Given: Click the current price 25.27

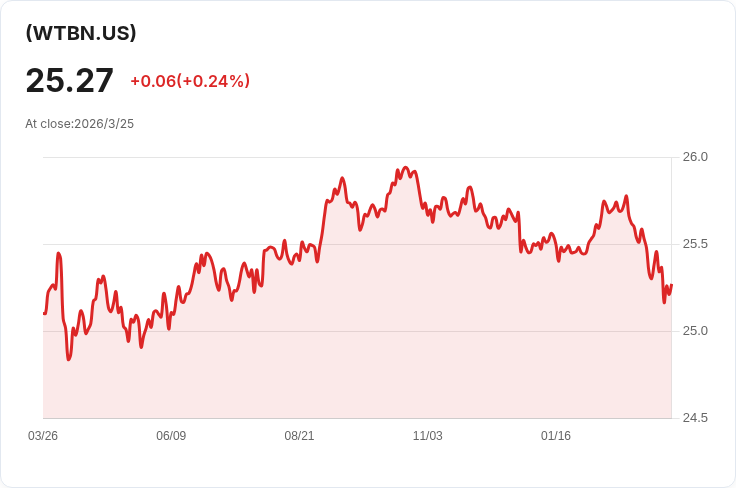Looking at the screenshot, I should 70,80.
